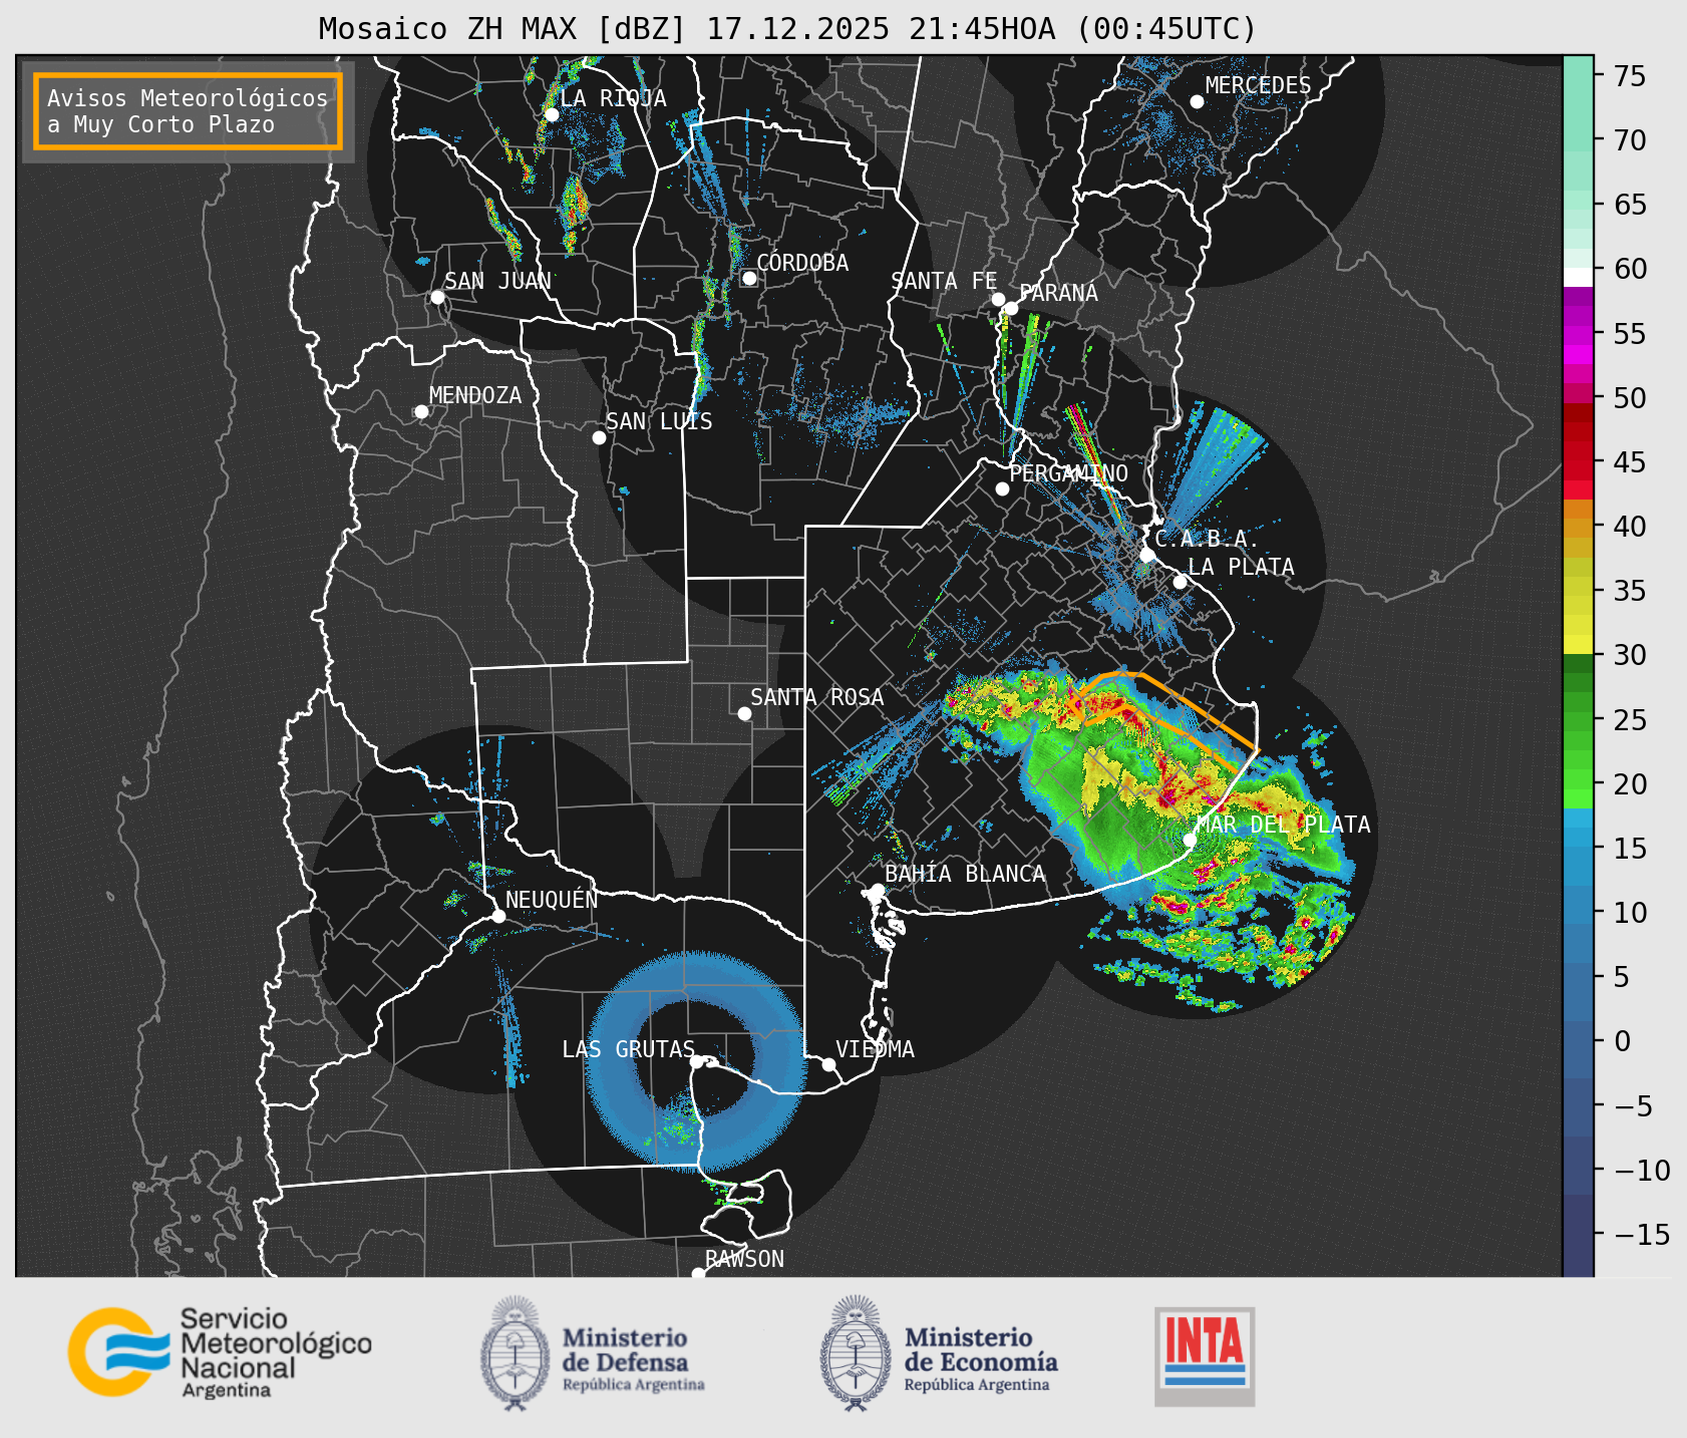Click the white 60 dBZ band on the color scale
The height and width of the screenshot is (1438, 1687).
pyautogui.click(x=1578, y=277)
